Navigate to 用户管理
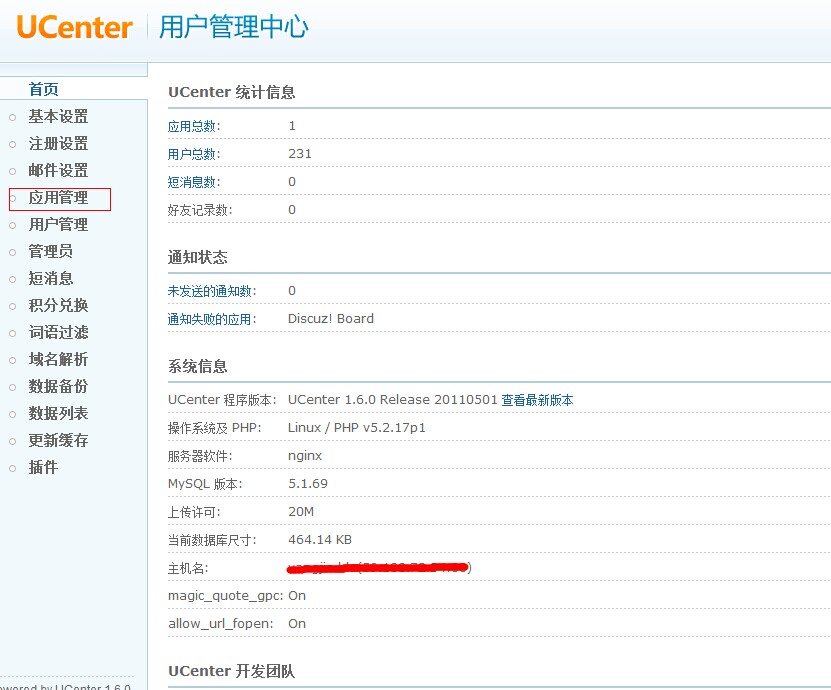The height and width of the screenshot is (690, 831). pos(58,225)
